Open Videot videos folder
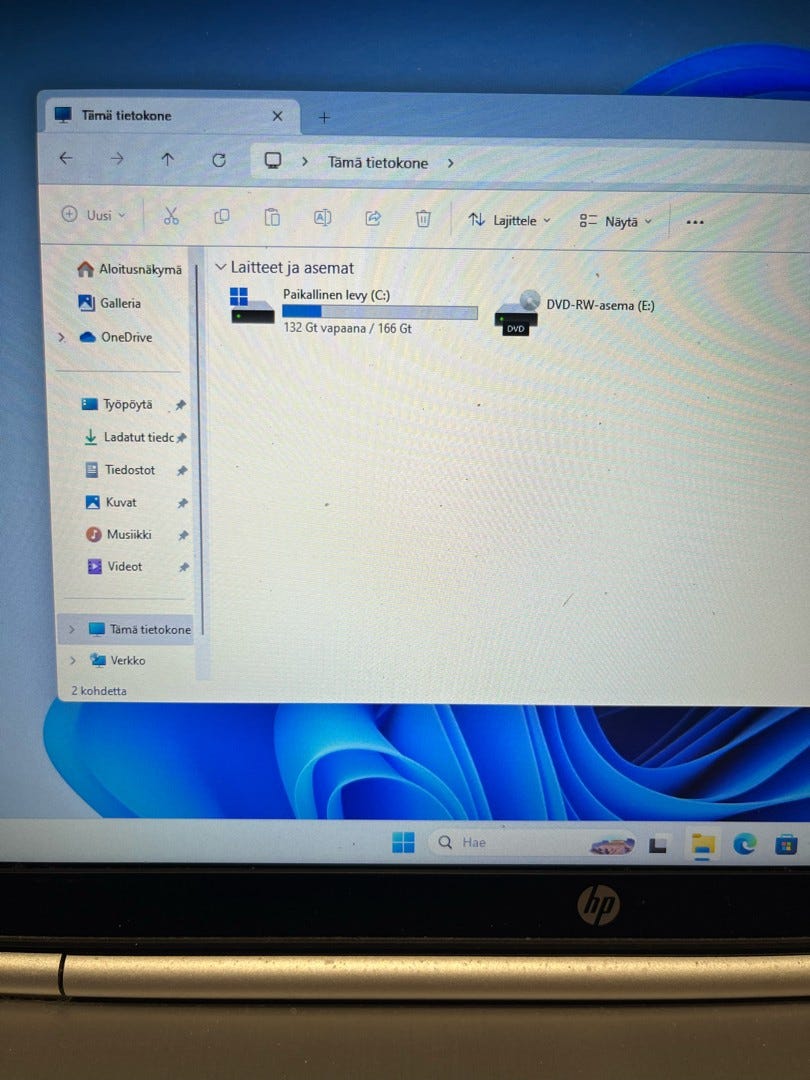Screen dimensions: 810x1080 click(114, 566)
